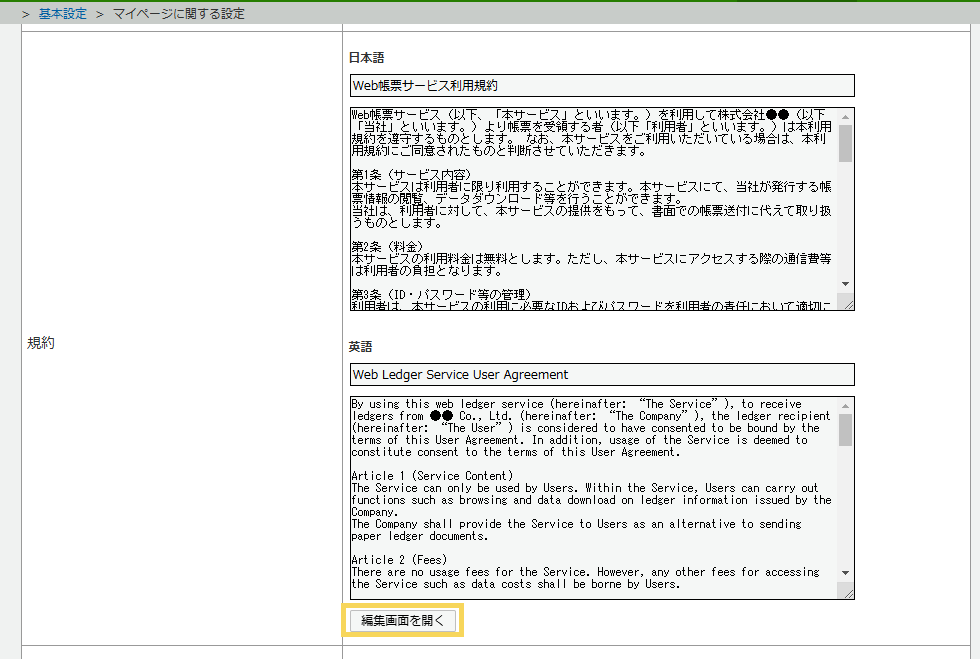Open the editor with 編集画面を開く button
This screenshot has height=659, width=980.
[x=403, y=621]
